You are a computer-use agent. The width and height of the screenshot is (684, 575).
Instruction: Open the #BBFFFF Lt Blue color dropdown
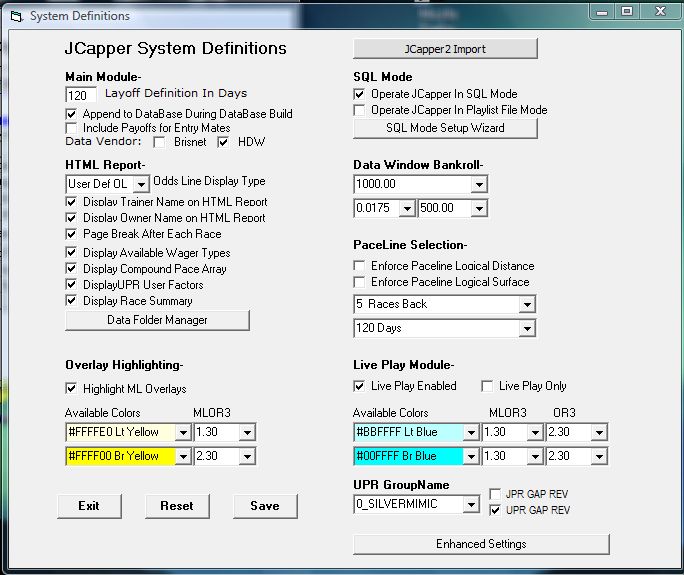point(471,432)
